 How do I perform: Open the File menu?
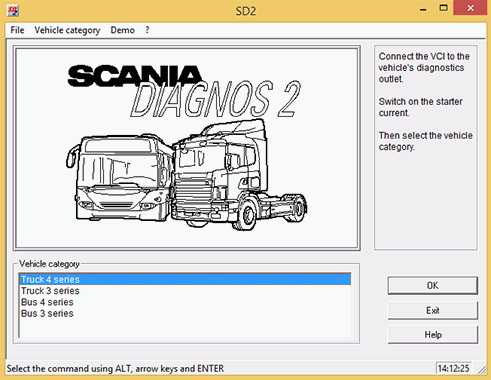[17, 30]
